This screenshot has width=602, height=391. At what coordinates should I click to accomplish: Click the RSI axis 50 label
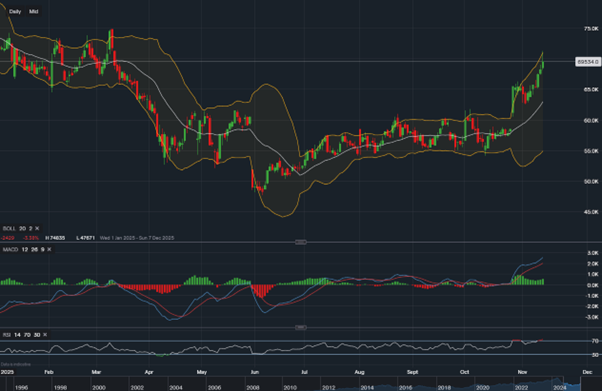click(x=595, y=355)
